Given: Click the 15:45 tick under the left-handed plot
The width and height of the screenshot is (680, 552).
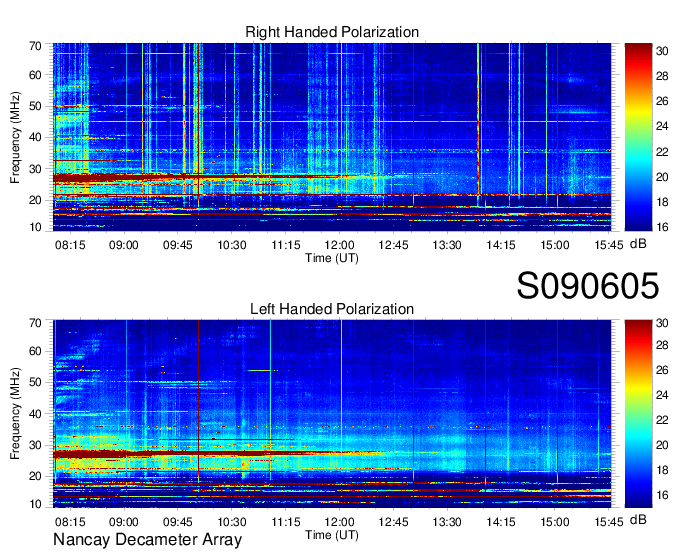Looking at the screenshot, I should (609, 522).
